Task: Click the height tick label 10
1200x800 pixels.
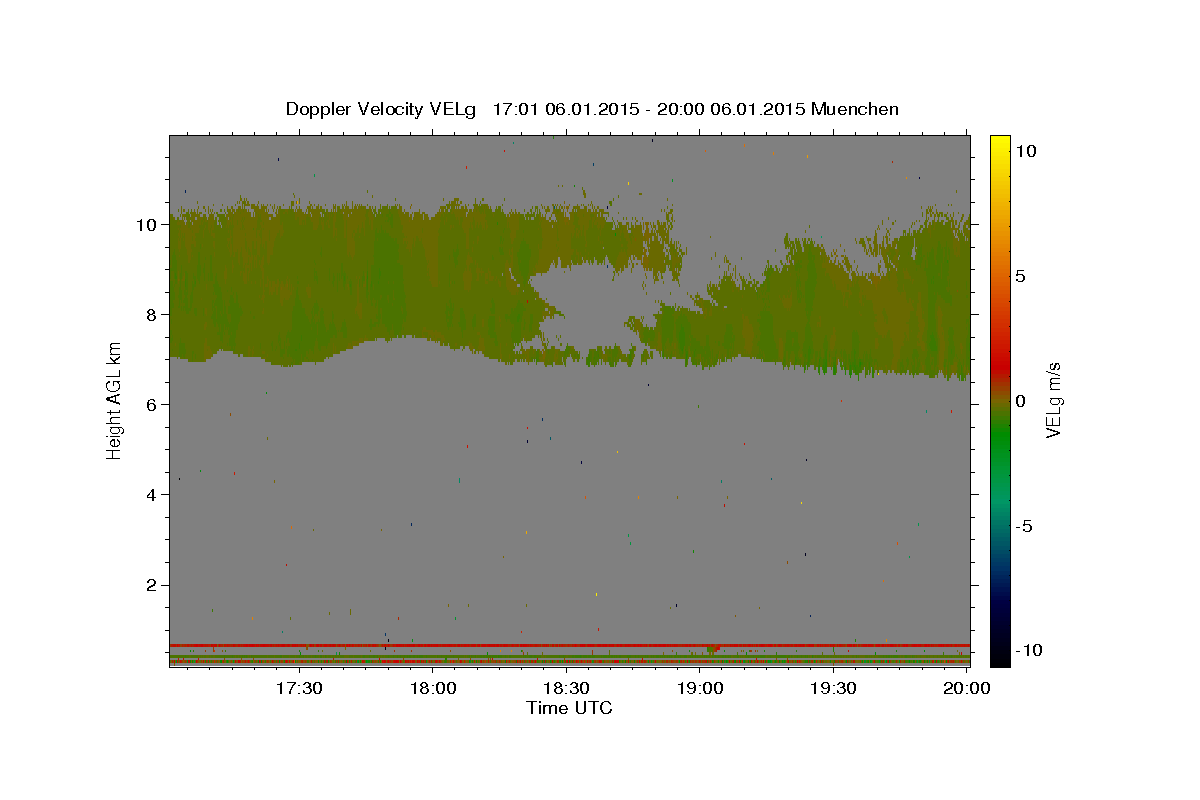Action: pos(147,224)
